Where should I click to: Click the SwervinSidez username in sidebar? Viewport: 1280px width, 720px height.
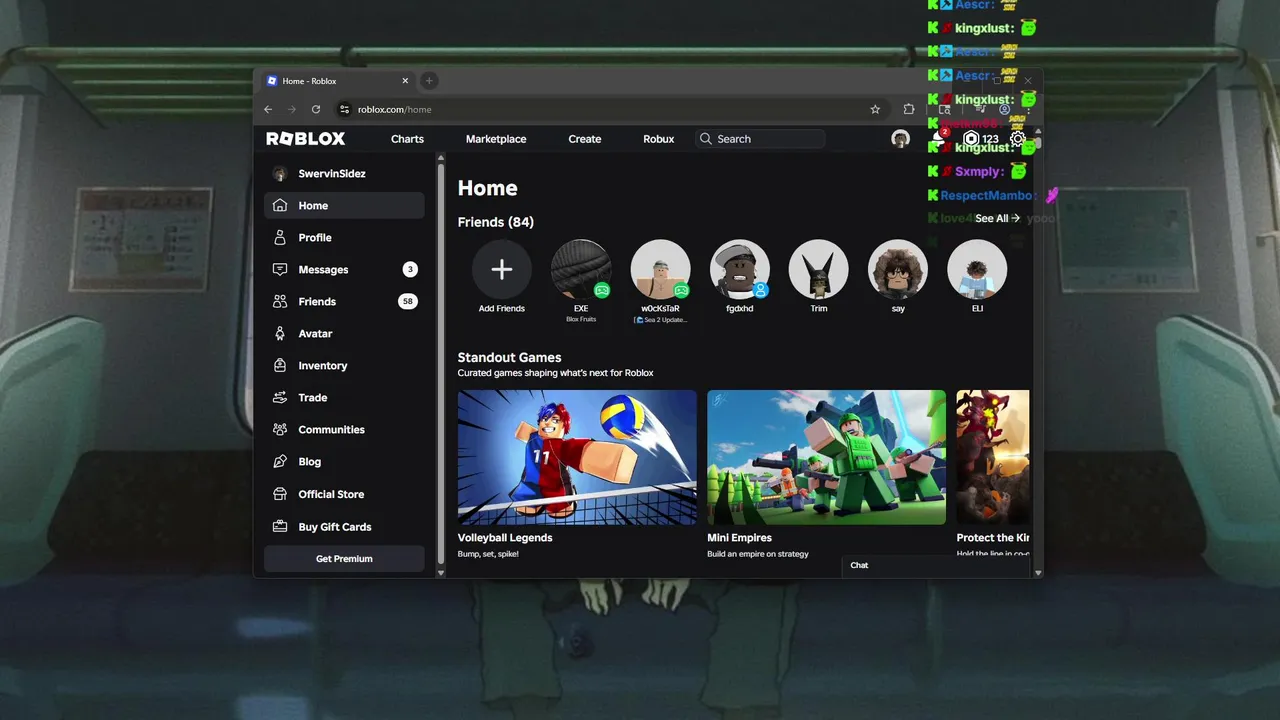[332, 173]
